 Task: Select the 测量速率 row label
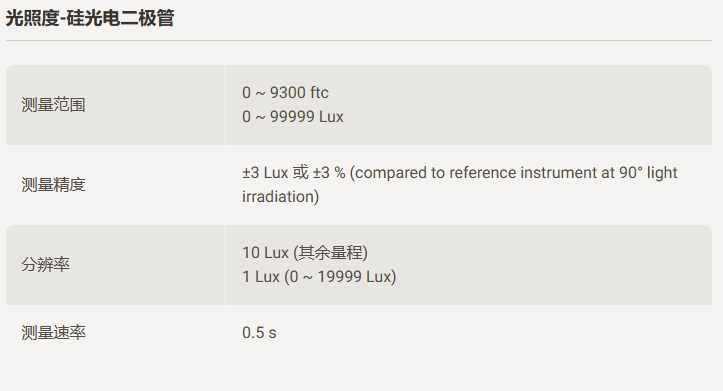coord(53,332)
